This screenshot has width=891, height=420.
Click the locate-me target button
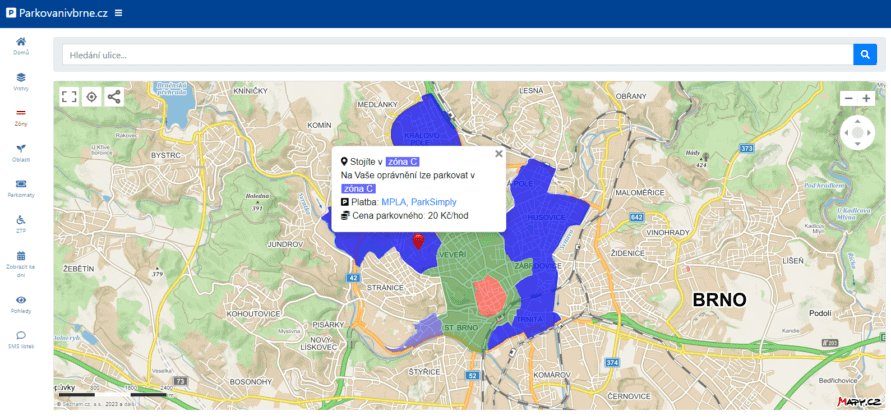(x=91, y=97)
